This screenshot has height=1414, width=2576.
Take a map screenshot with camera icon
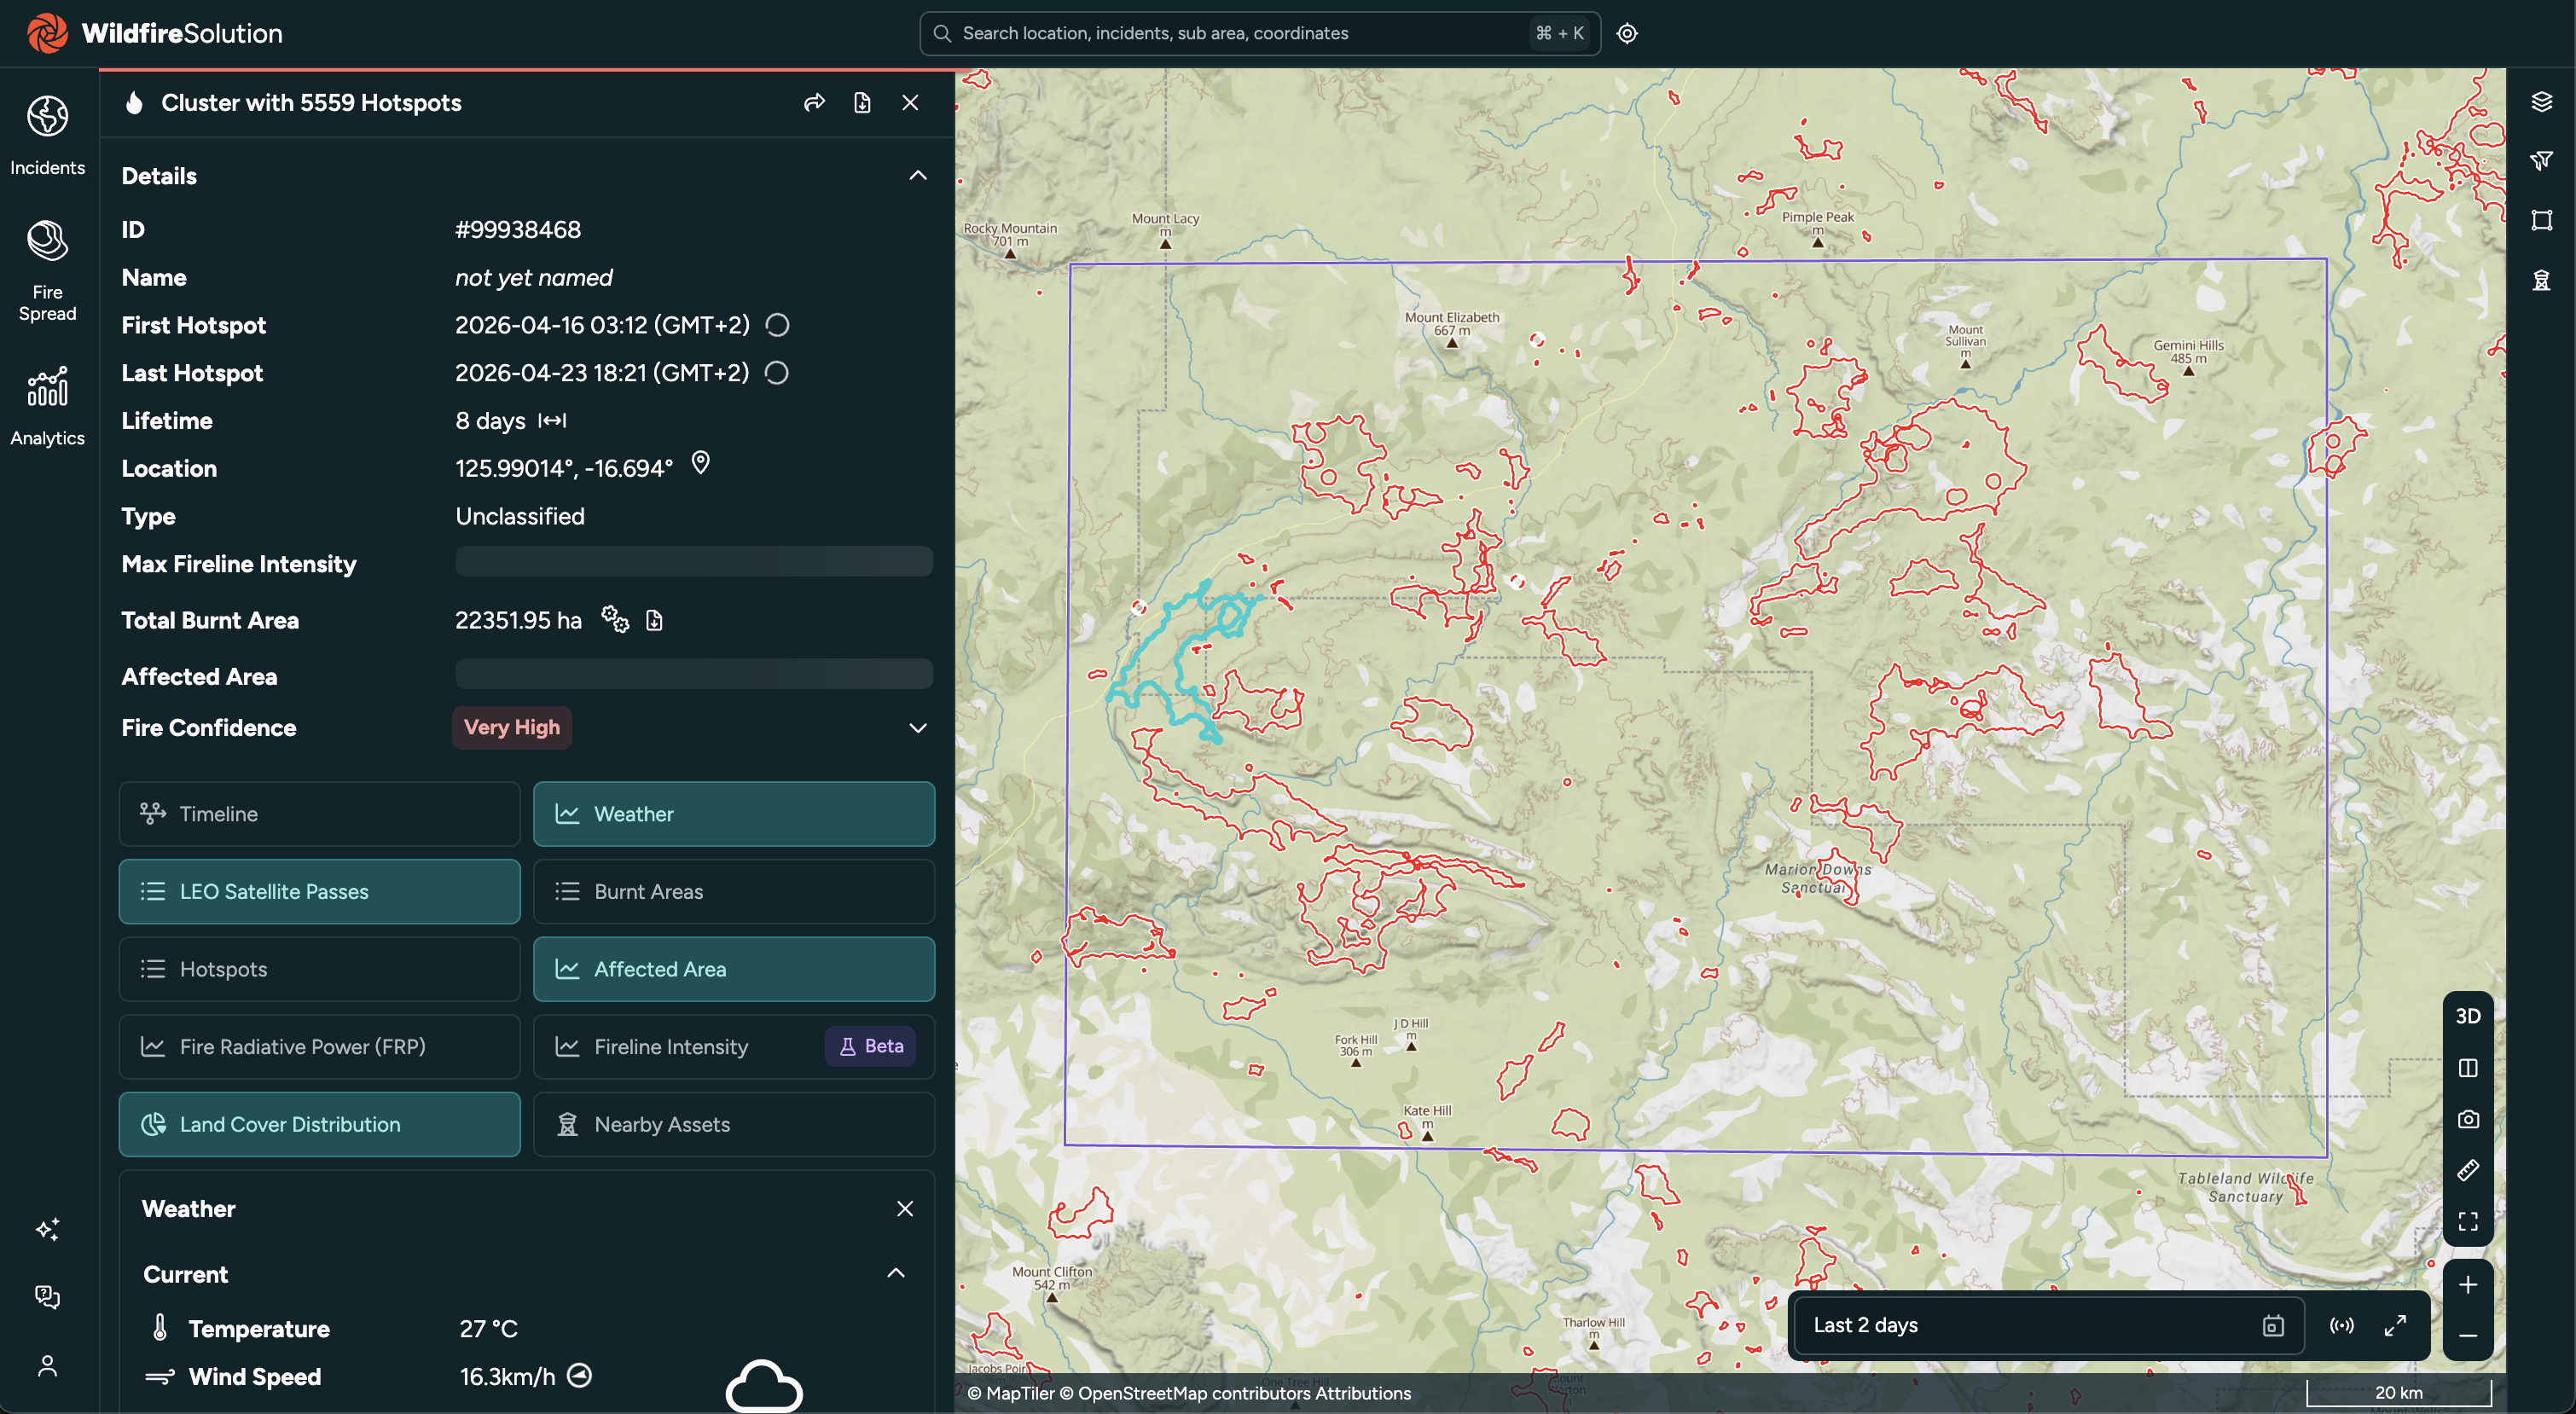2467,1119
